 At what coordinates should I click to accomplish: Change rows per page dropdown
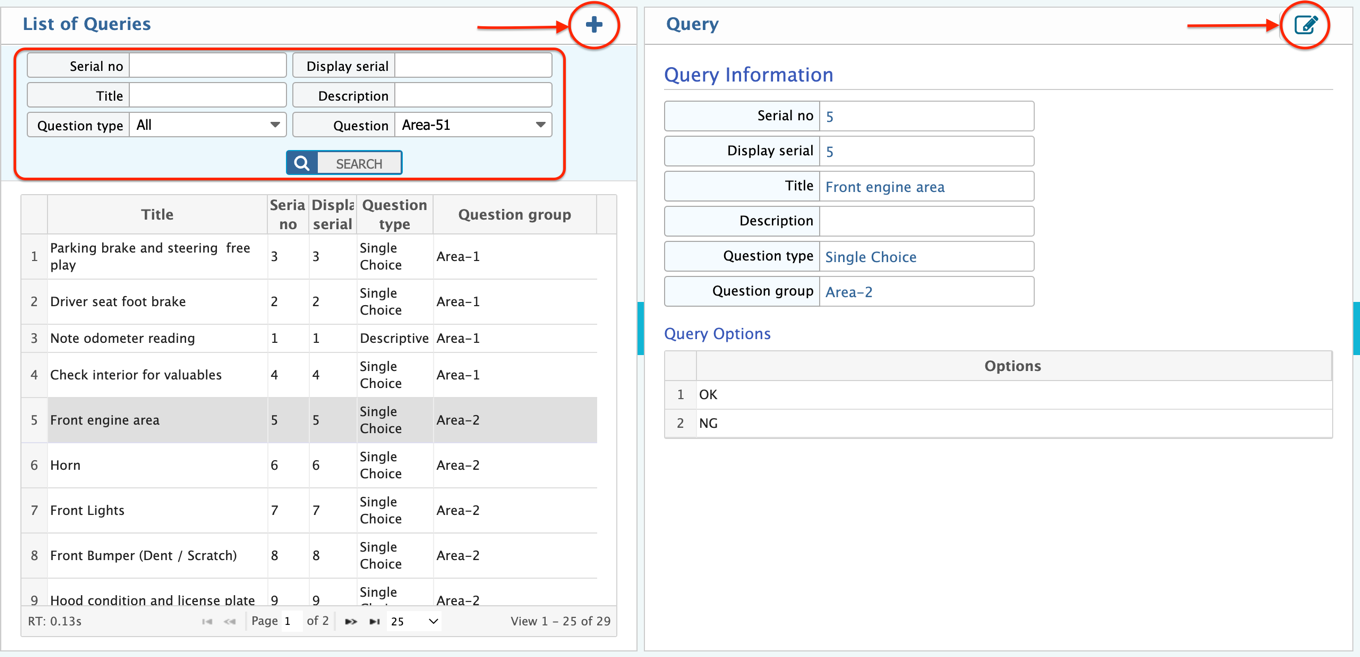click(x=414, y=622)
